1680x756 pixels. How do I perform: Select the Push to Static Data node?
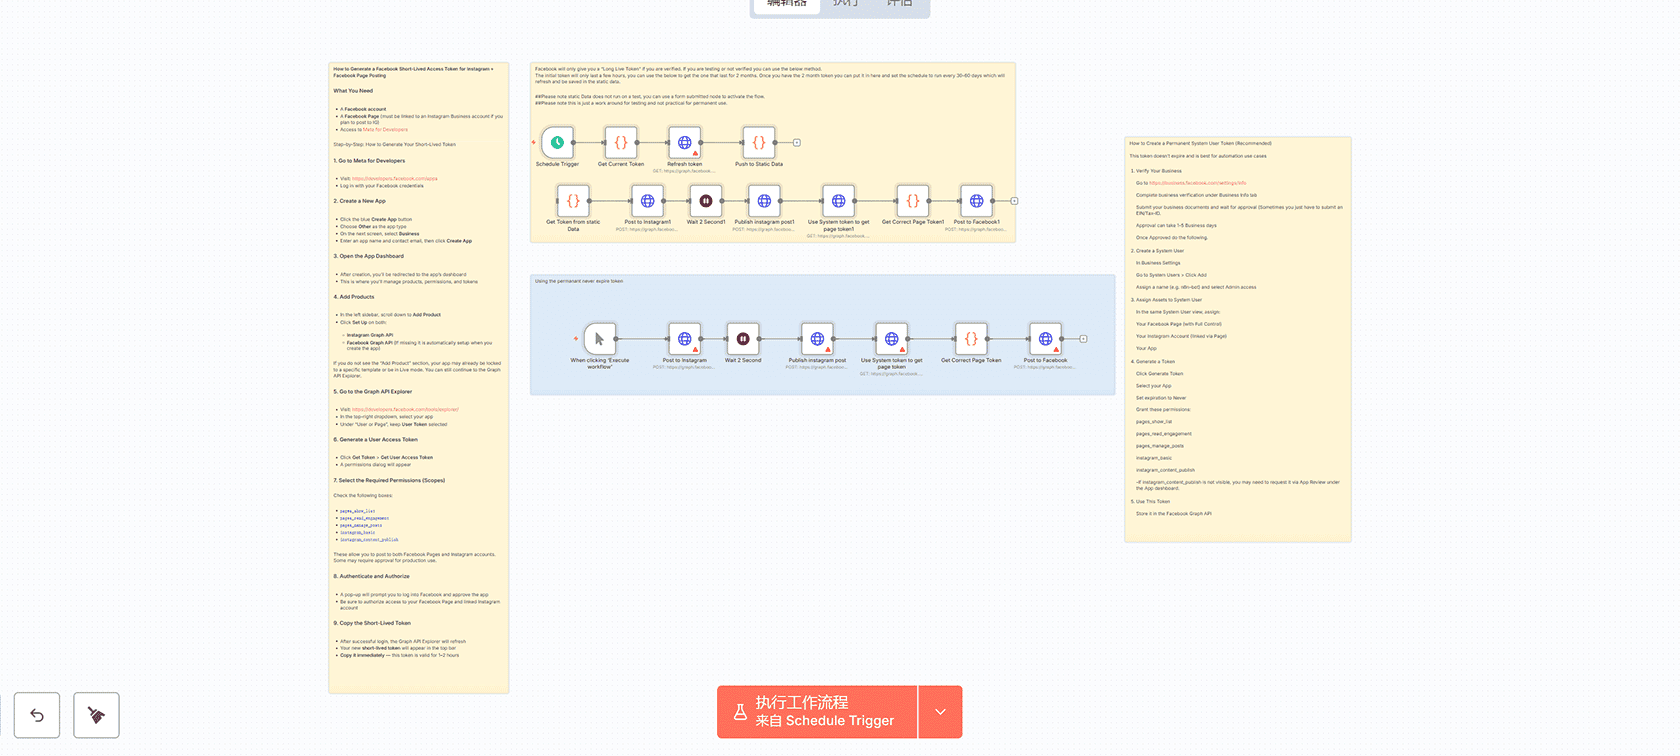[759, 143]
